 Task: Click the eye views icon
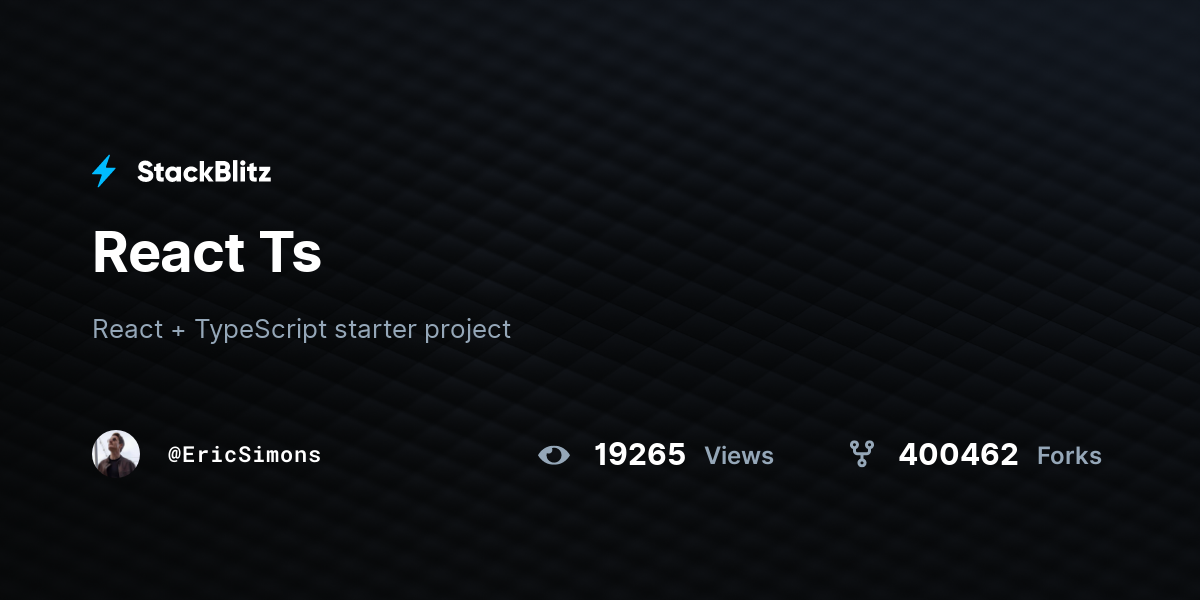pyautogui.click(x=554, y=456)
